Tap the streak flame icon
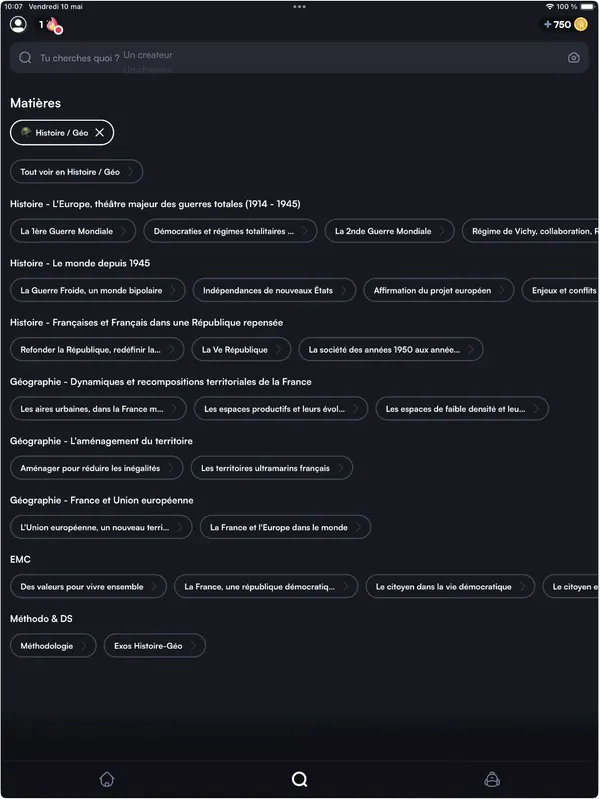The height and width of the screenshot is (799, 600). tap(54, 25)
